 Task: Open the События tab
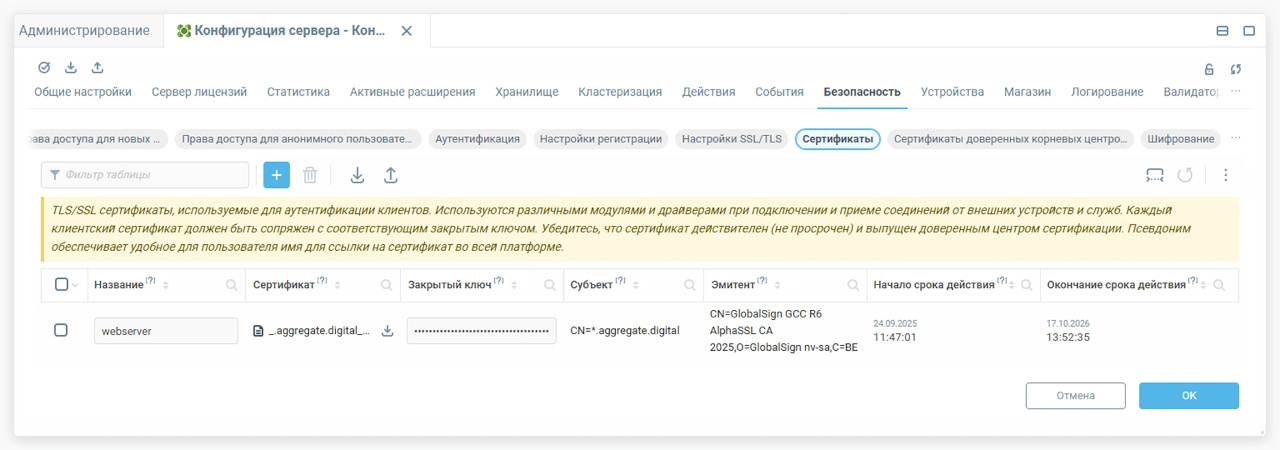point(779,91)
